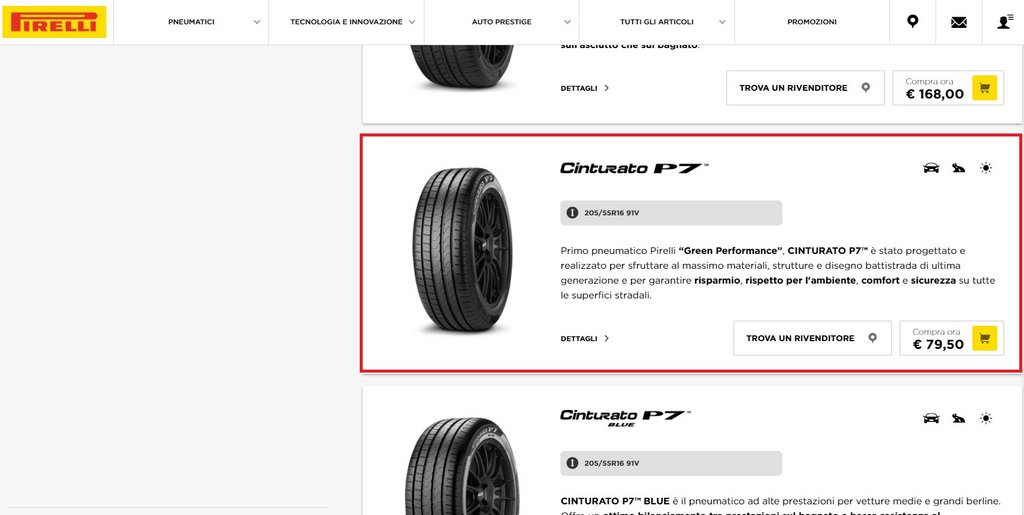This screenshot has height=515, width=1024.
Task: Click the yellow cart icon beside €168,00
Action: click(984, 87)
